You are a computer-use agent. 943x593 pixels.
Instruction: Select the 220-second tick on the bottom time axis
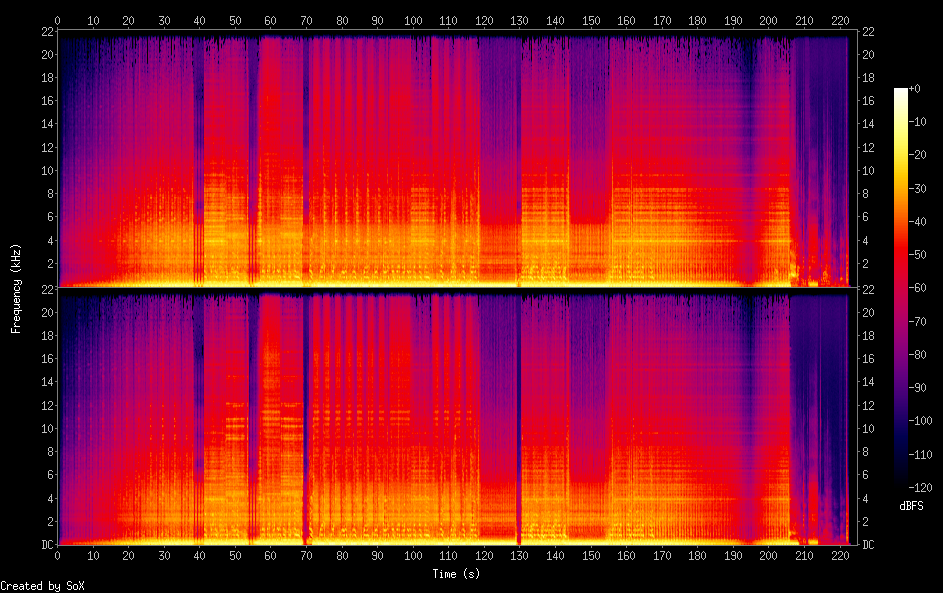839,555
